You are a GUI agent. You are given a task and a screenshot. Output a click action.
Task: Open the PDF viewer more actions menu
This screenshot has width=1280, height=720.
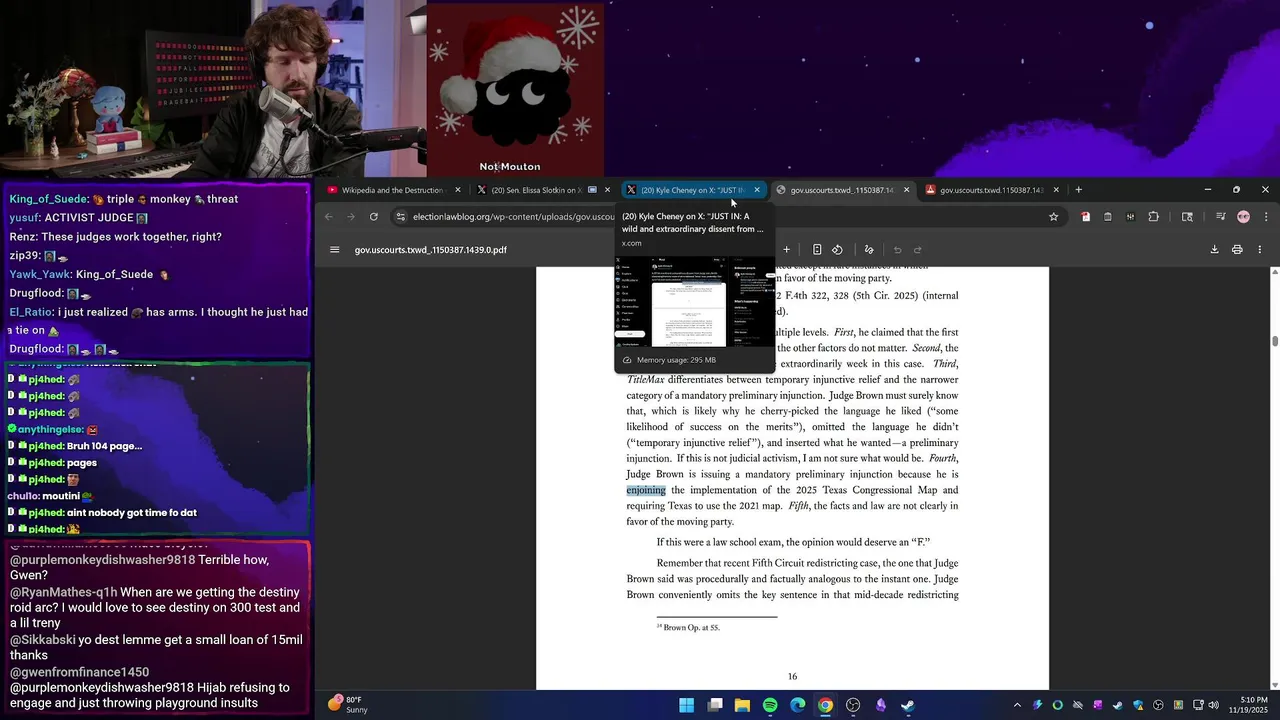coord(1259,250)
